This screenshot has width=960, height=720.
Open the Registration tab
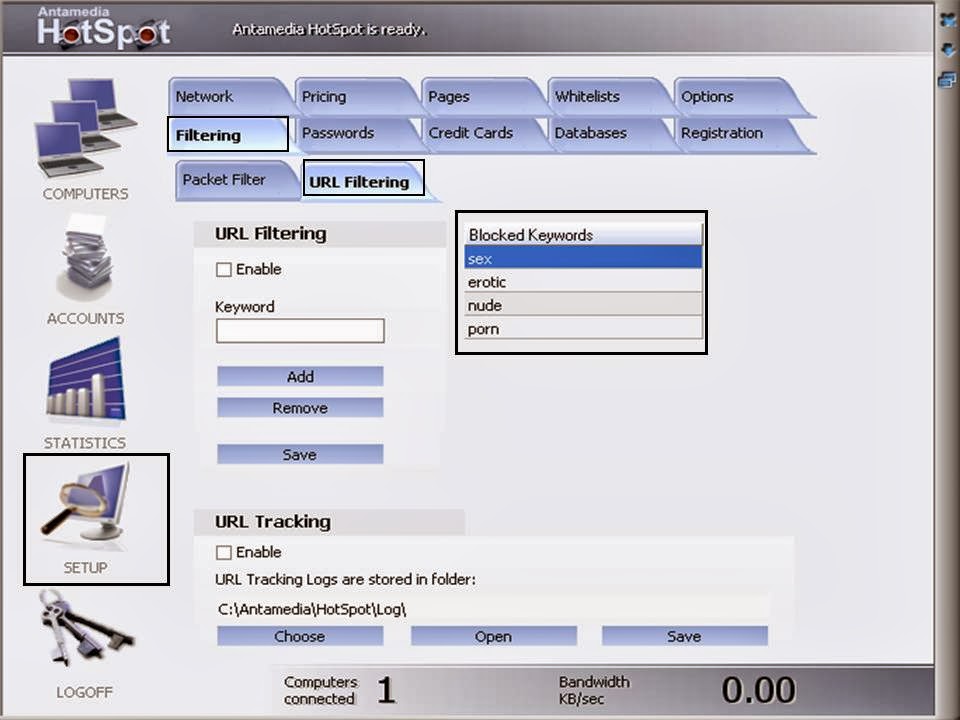[738, 133]
